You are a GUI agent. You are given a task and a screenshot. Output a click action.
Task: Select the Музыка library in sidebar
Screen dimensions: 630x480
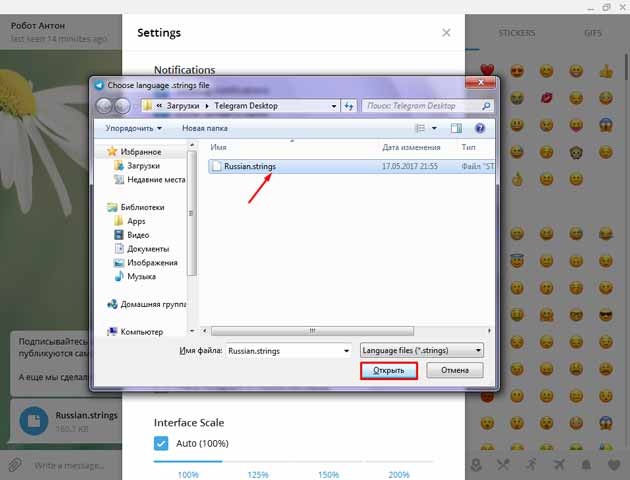pos(141,275)
